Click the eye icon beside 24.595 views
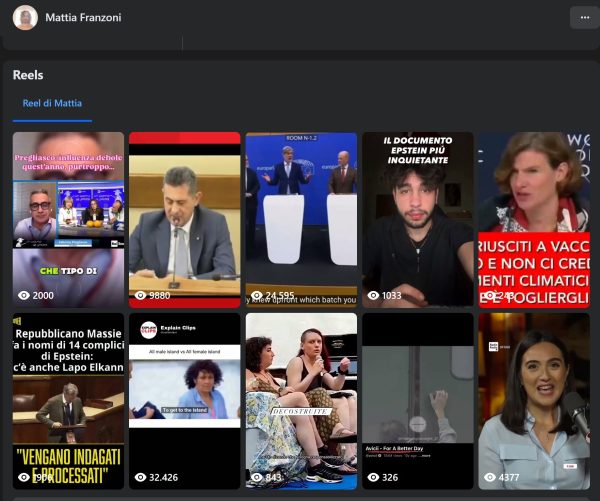Screen dimensions: 600x501 (x=257, y=295)
